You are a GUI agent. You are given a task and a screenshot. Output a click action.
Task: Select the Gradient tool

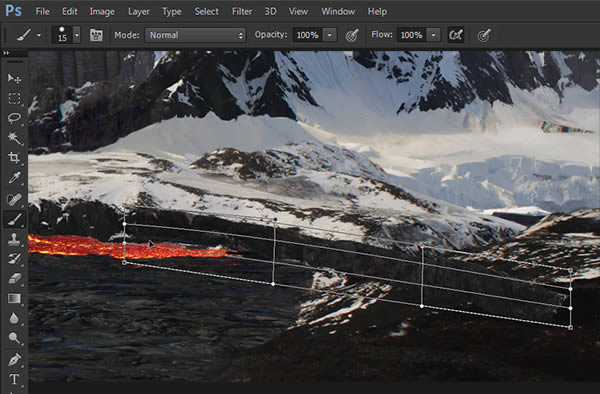[x=14, y=298]
